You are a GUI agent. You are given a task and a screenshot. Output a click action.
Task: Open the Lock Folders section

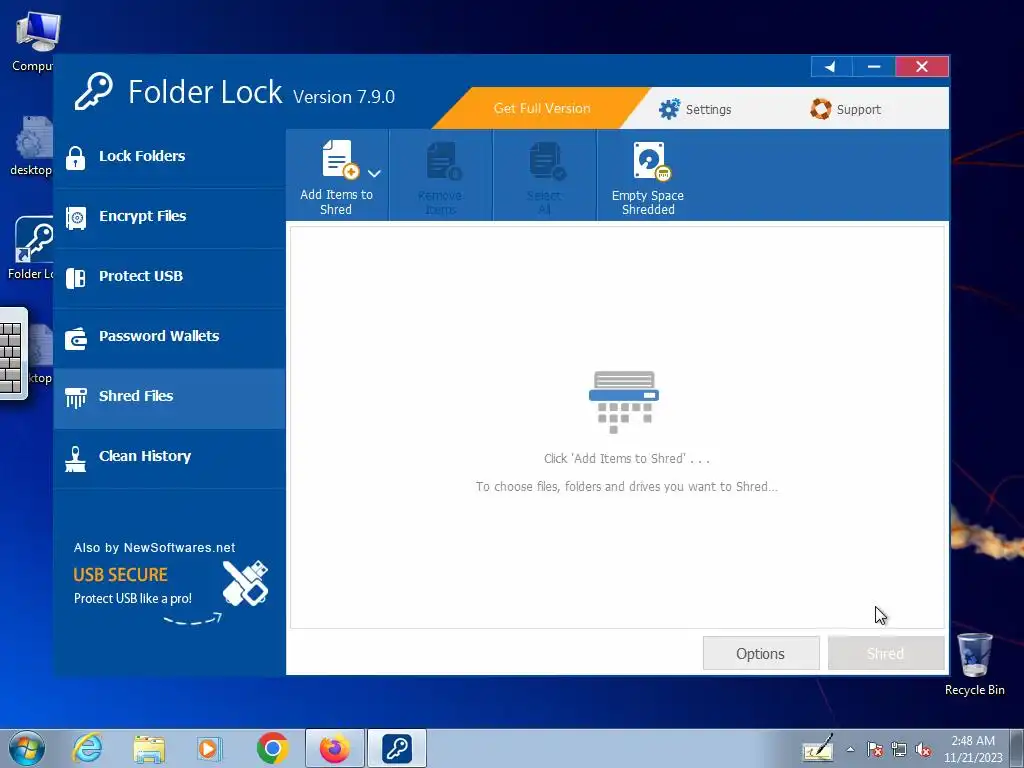point(169,157)
